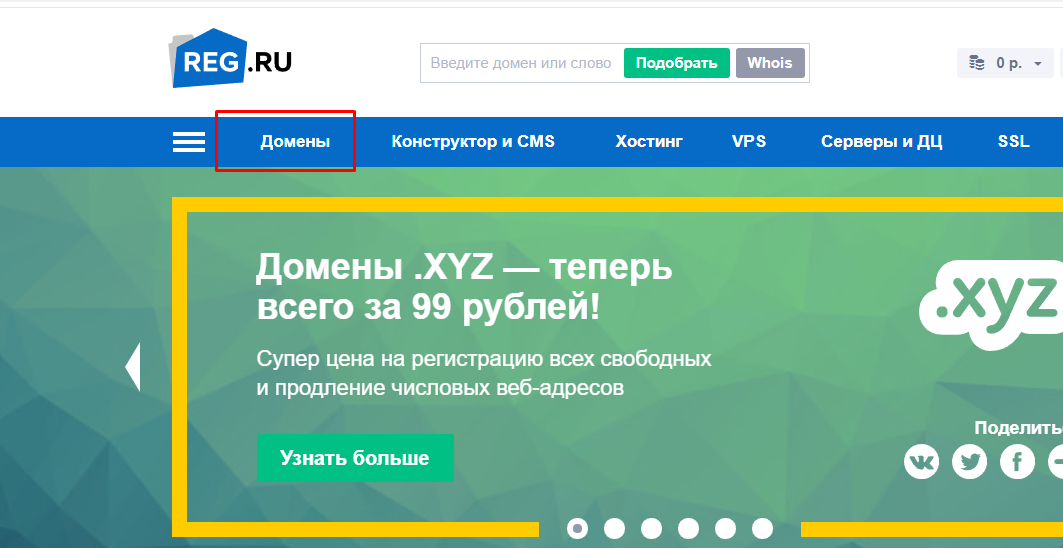The height and width of the screenshot is (548, 1063).
Task: Open the Хостинг menu item
Action: click(649, 142)
